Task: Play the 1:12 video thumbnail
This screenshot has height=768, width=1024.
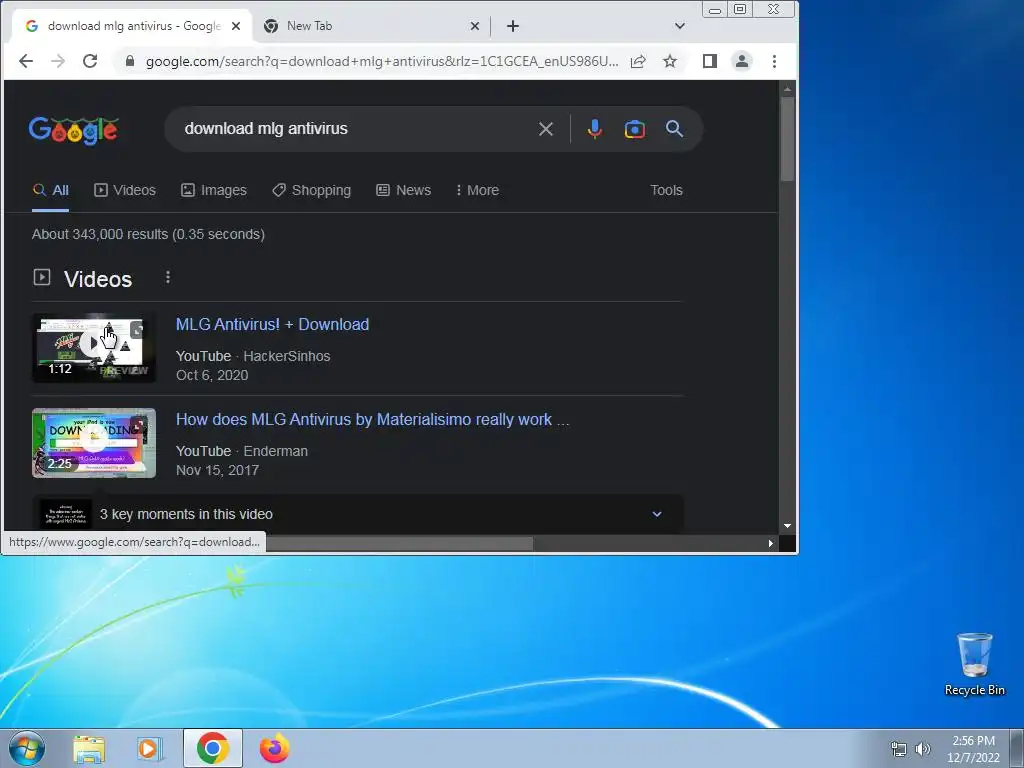Action: click(x=94, y=347)
